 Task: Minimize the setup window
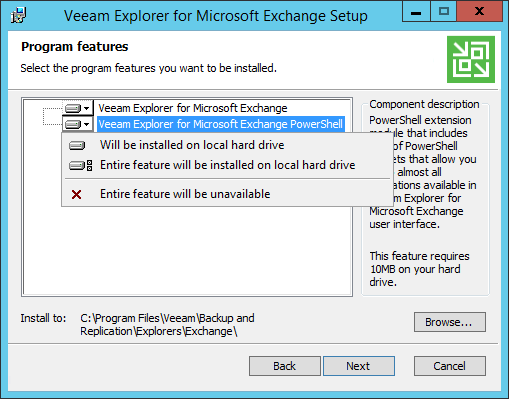coord(416,11)
